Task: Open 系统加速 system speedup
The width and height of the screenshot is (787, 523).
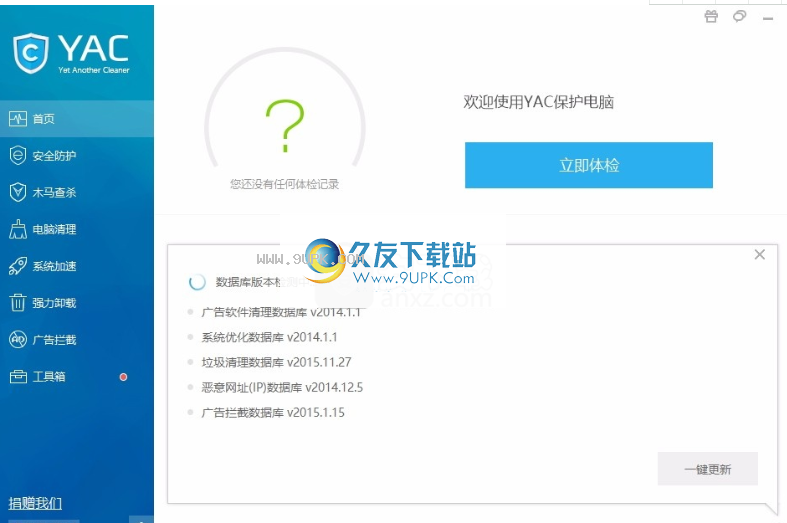Action: pos(77,266)
